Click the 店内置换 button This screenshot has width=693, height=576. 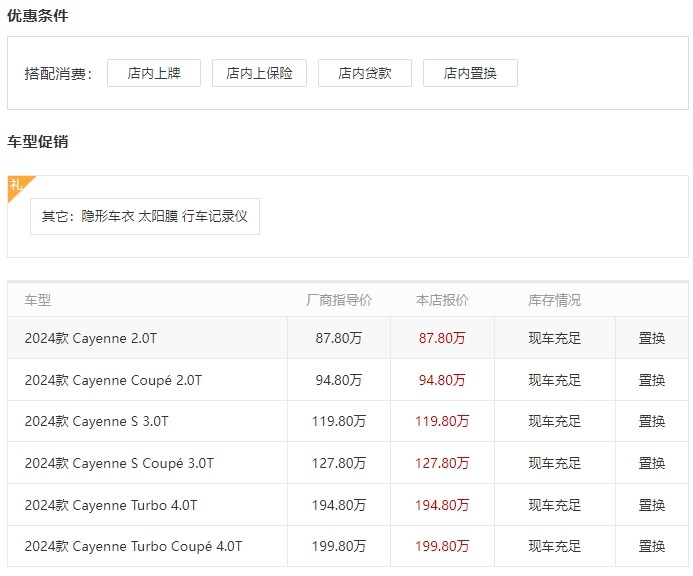[x=470, y=73]
